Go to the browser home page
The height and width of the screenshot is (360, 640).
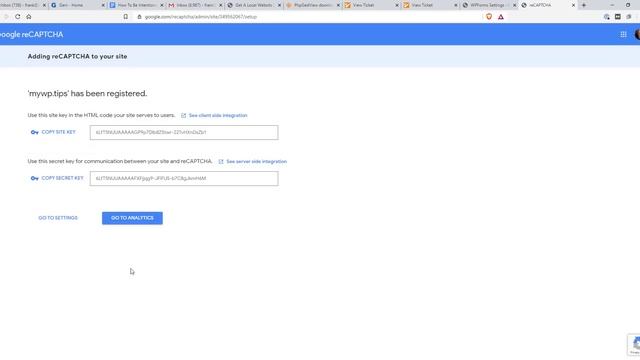tap(29, 17)
